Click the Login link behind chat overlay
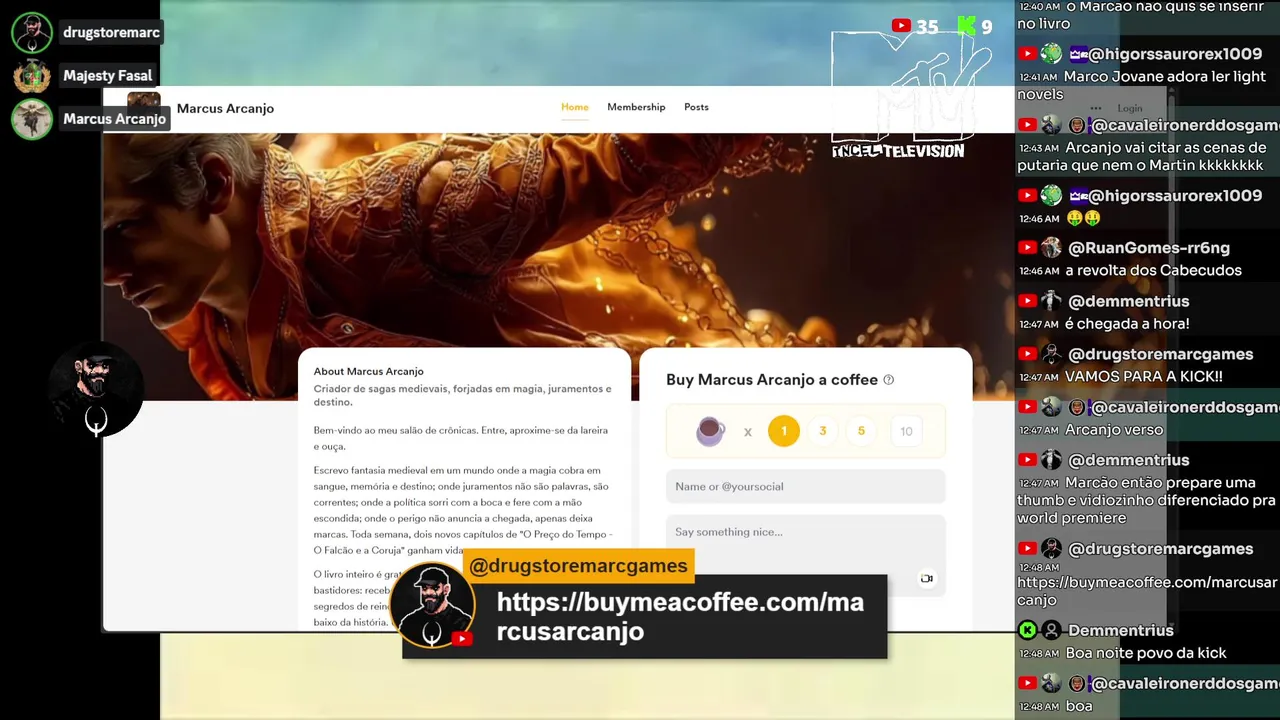The height and width of the screenshot is (720, 1280). pos(1130,108)
